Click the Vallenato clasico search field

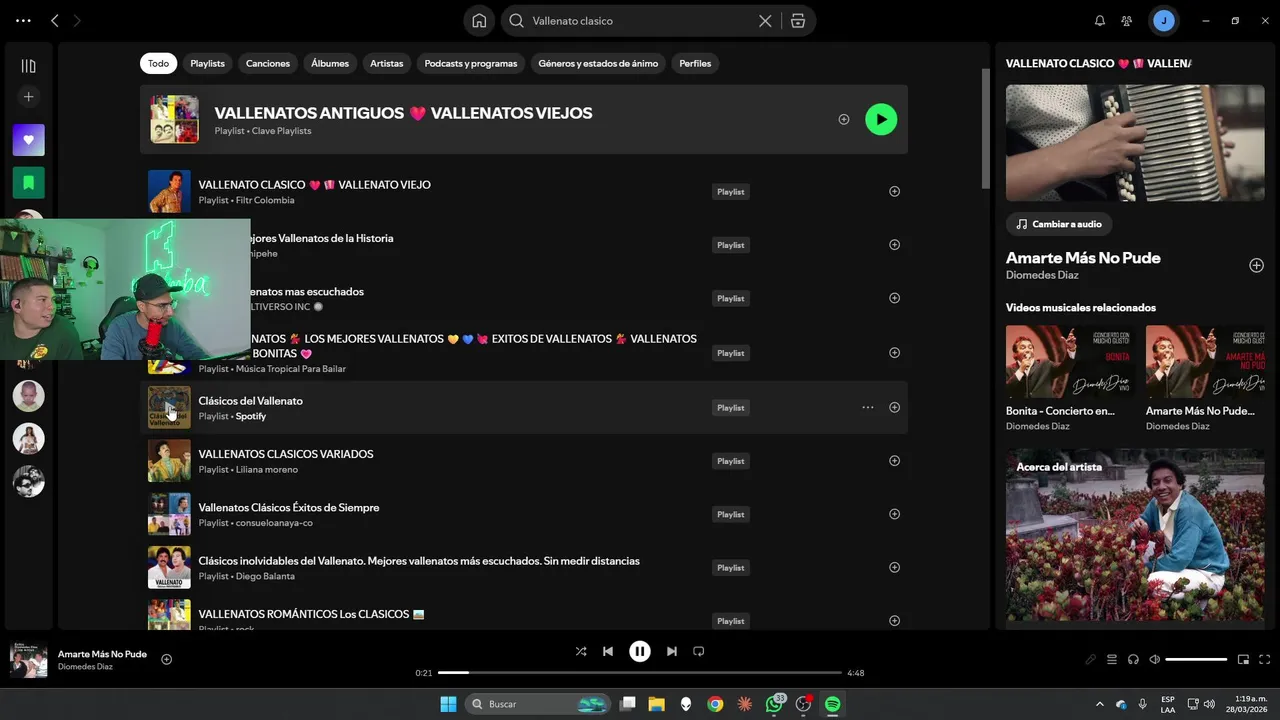(640, 21)
